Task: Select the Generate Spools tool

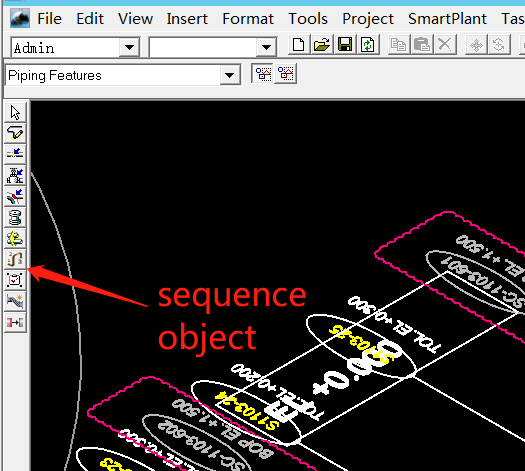Action: 15,217
